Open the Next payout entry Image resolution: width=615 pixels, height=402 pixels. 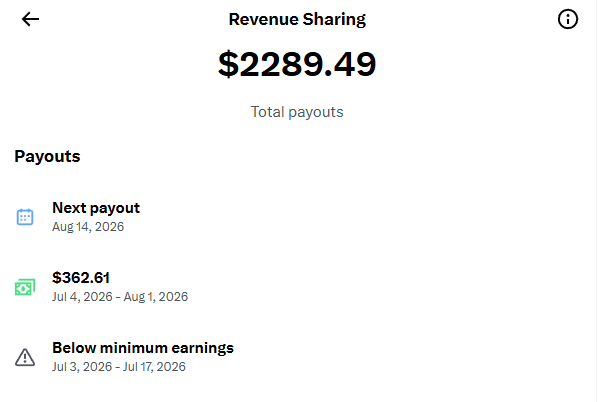pyautogui.click(x=298, y=217)
